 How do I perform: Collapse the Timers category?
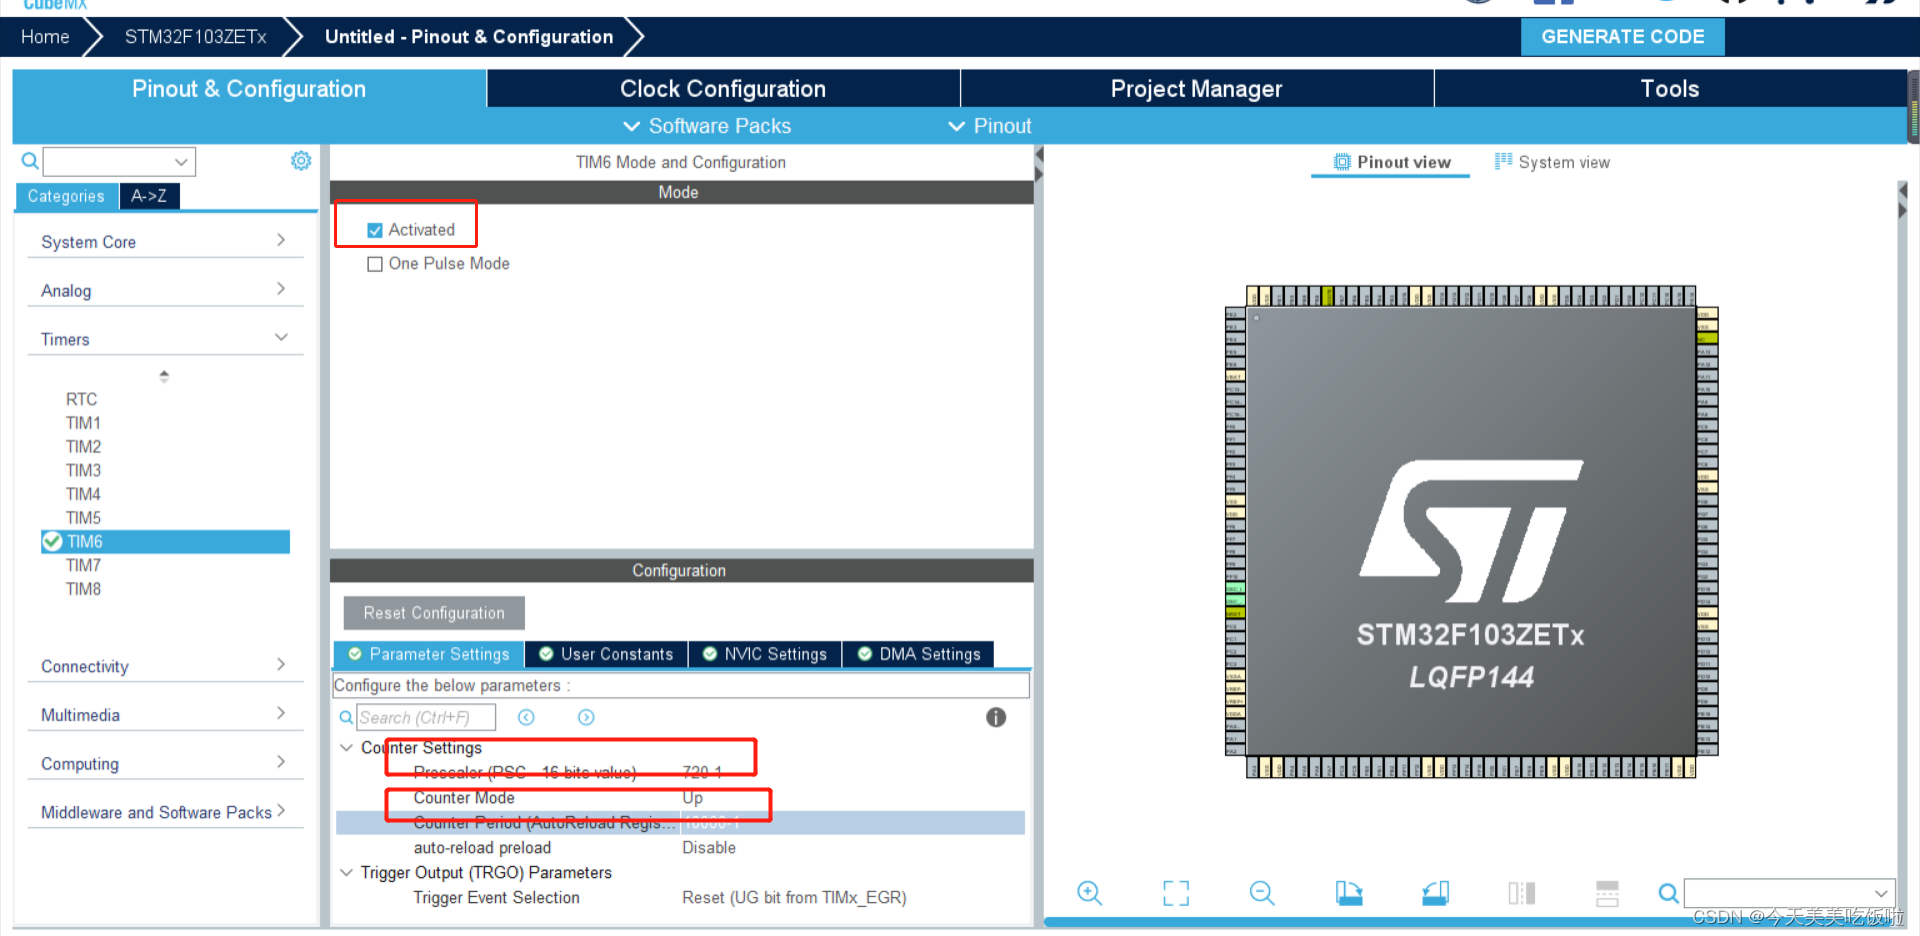[165, 339]
